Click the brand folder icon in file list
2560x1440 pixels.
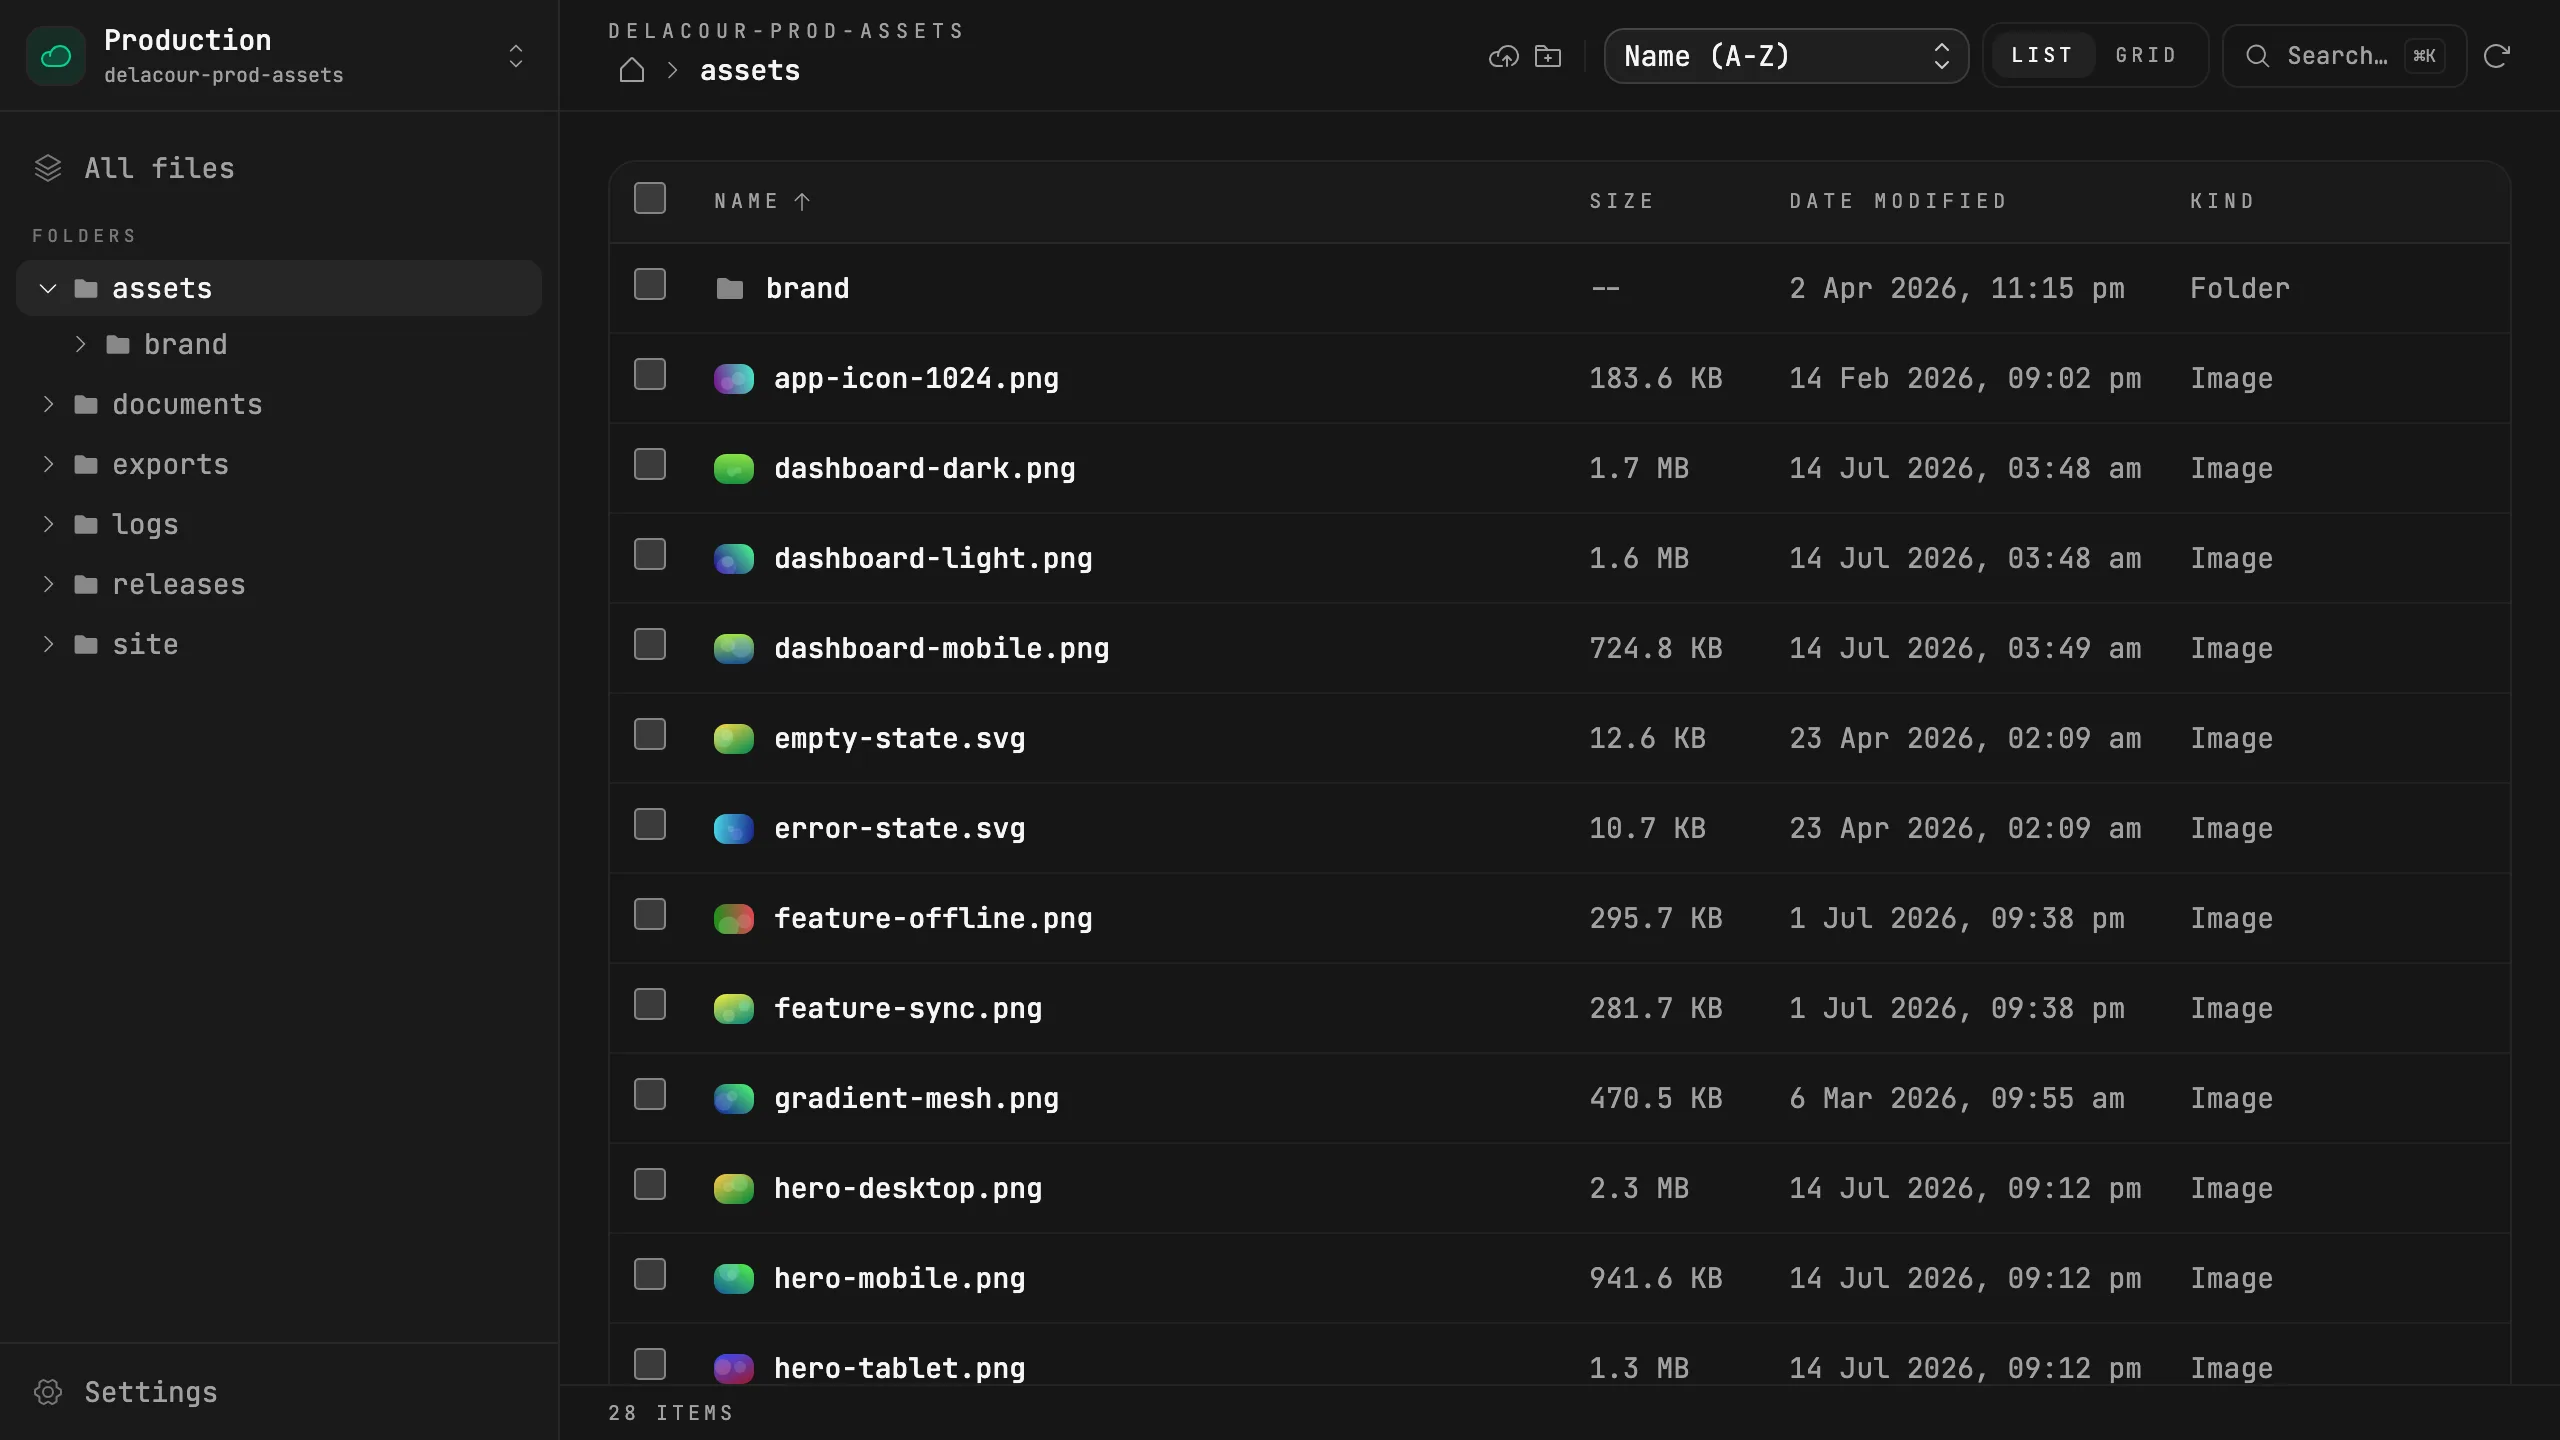[730, 289]
